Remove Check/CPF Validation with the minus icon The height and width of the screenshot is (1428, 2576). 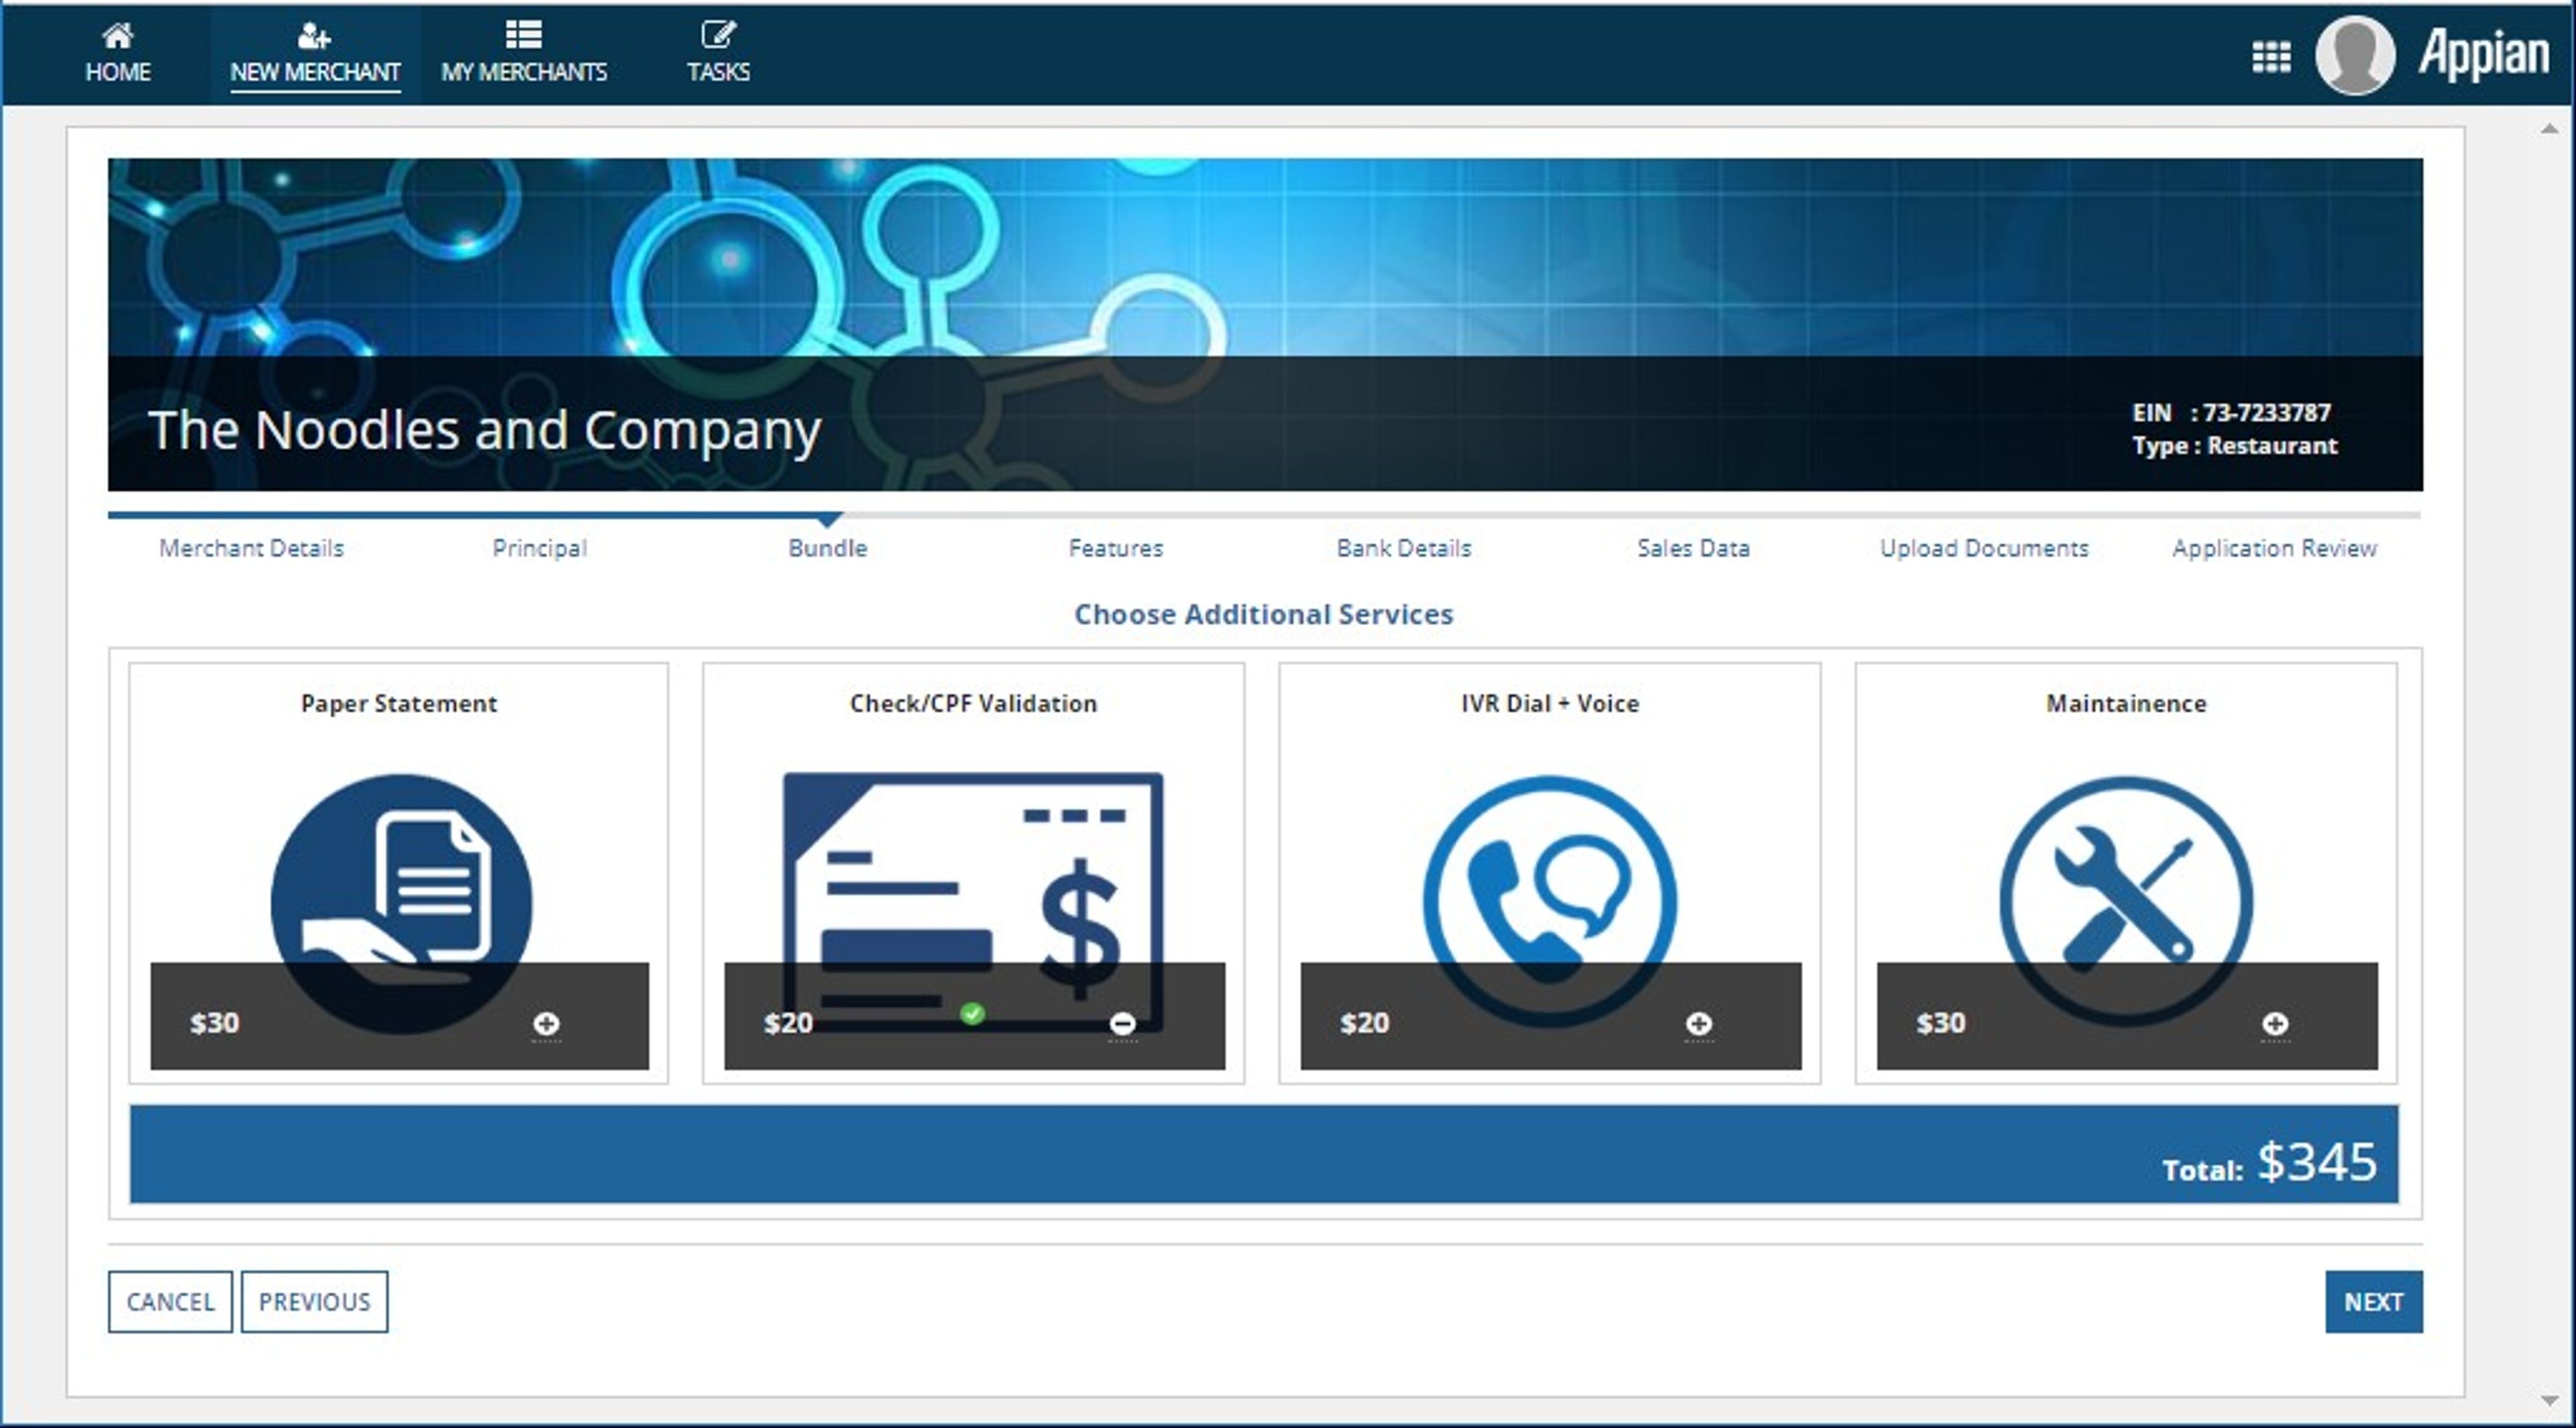point(1122,1024)
